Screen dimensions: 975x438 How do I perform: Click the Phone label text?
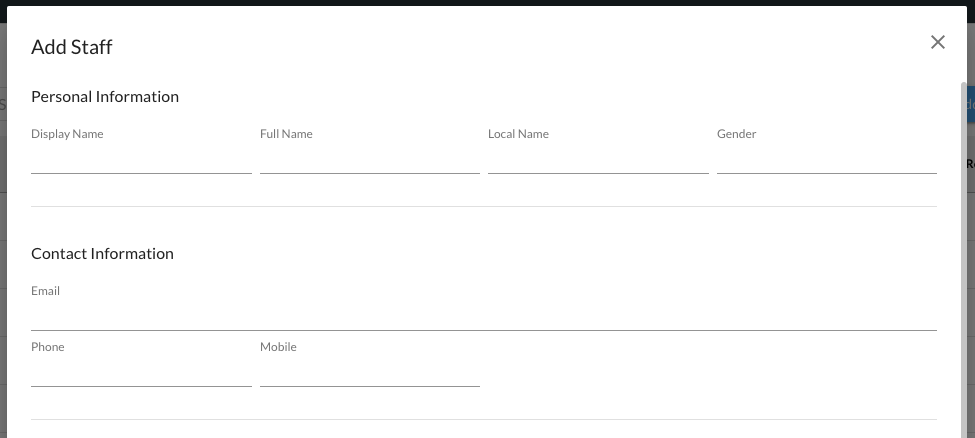point(47,347)
